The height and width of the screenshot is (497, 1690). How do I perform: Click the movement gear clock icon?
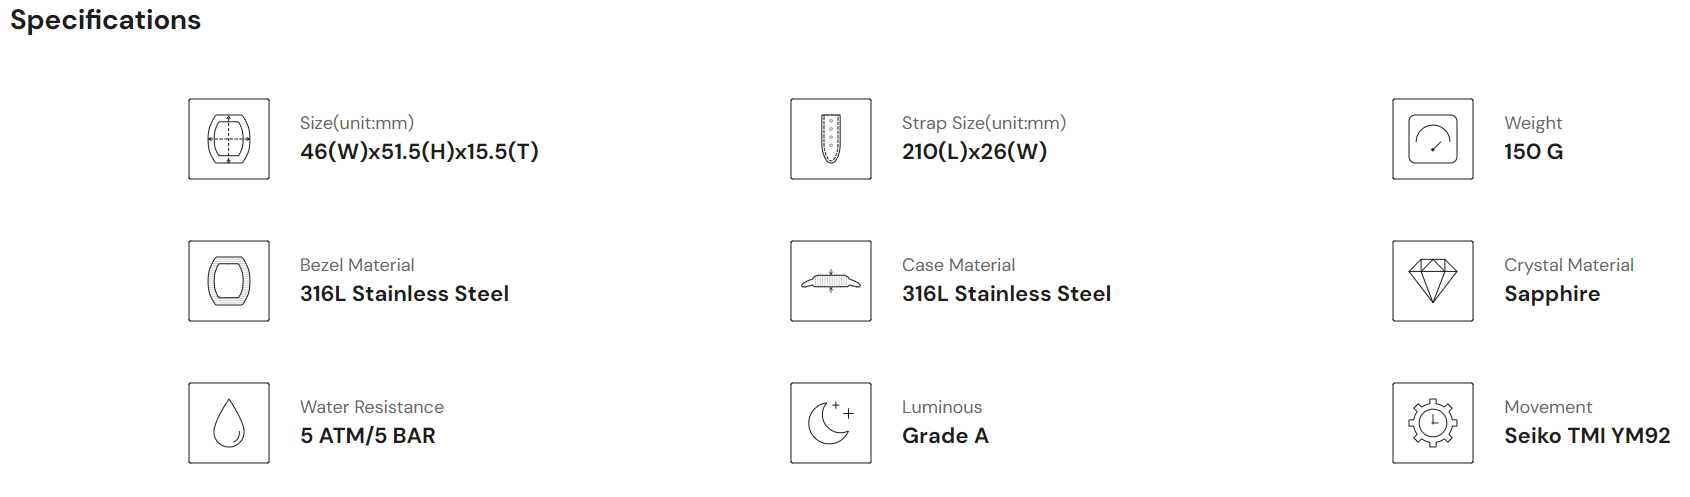(1433, 423)
